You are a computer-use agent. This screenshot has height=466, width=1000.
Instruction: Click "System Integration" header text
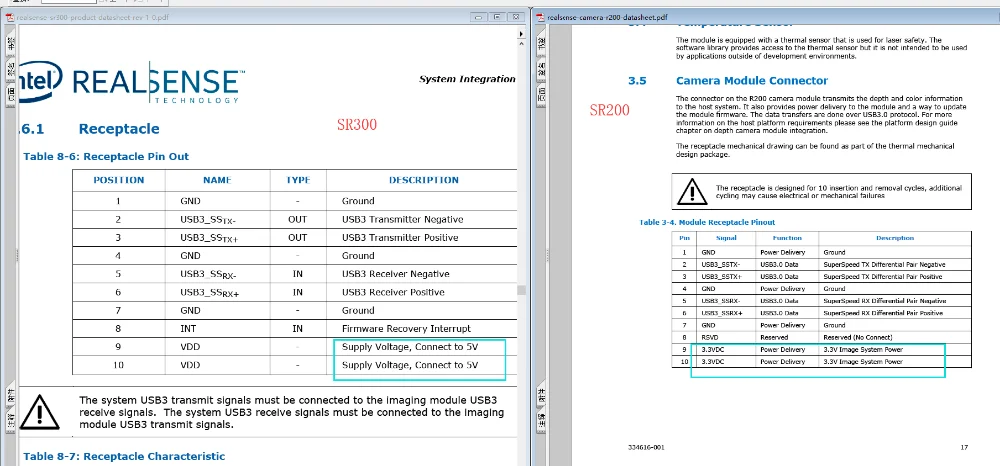click(467, 79)
